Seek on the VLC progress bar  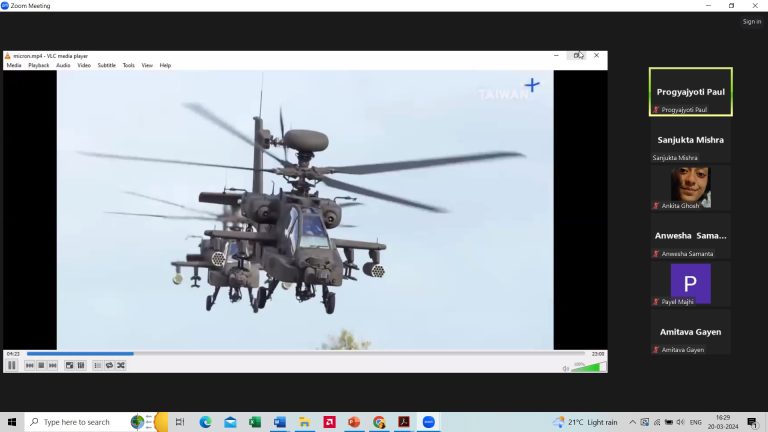pos(306,354)
